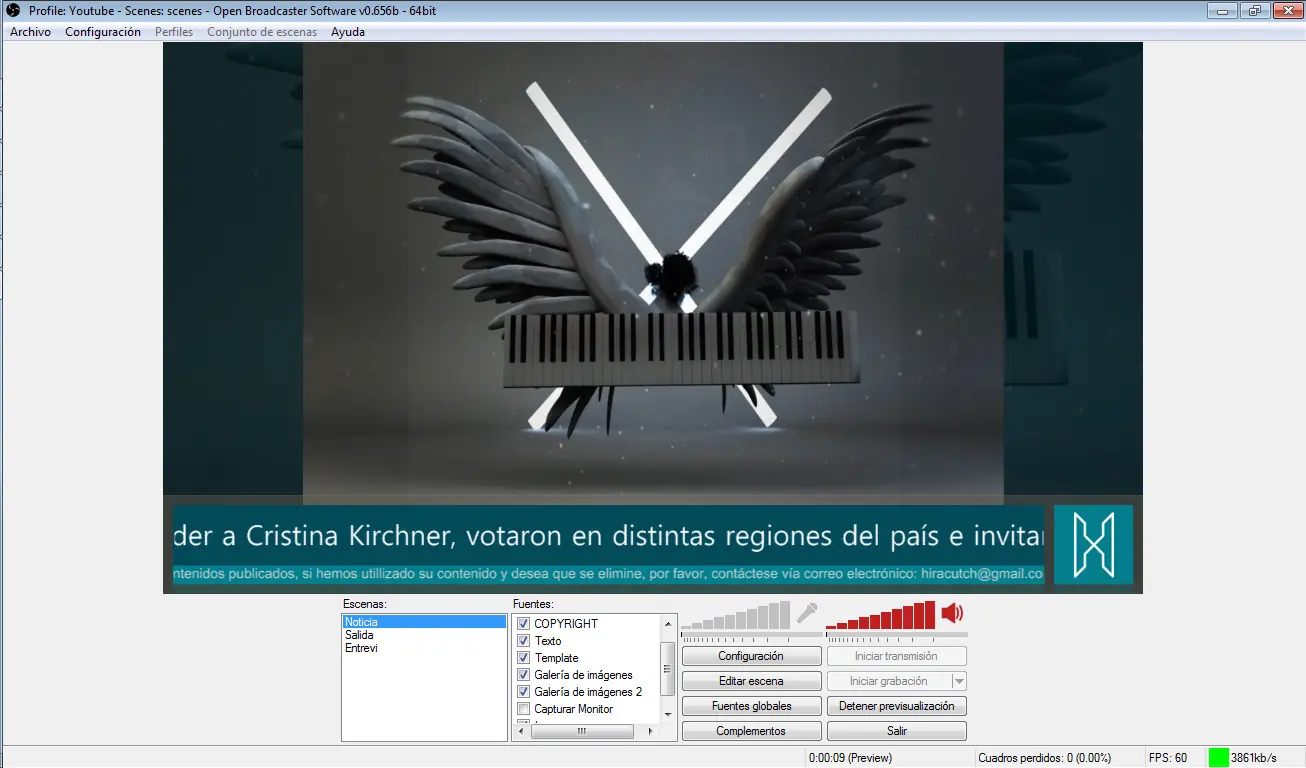The image size is (1306, 768).
Task: Maximize the OBS window
Action: [x=1254, y=11]
